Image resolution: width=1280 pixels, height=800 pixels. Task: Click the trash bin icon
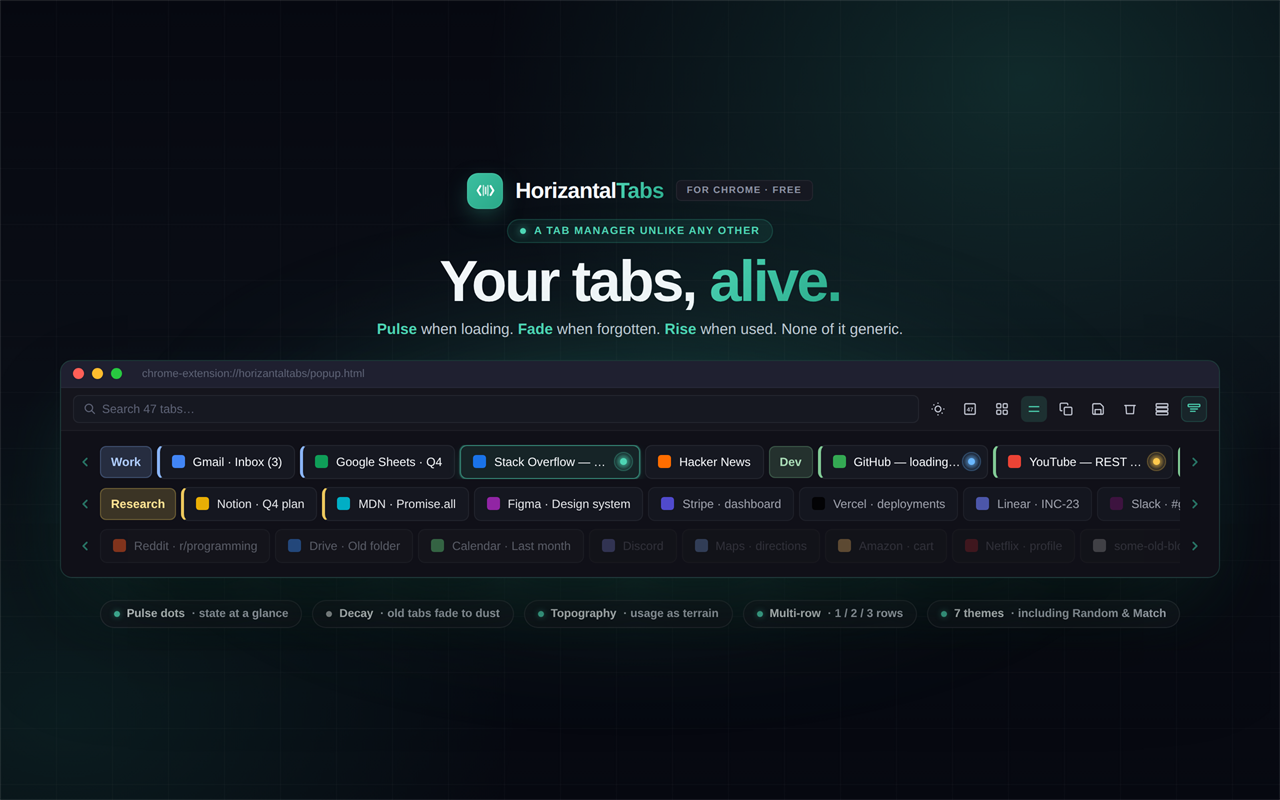pos(1130,409)
